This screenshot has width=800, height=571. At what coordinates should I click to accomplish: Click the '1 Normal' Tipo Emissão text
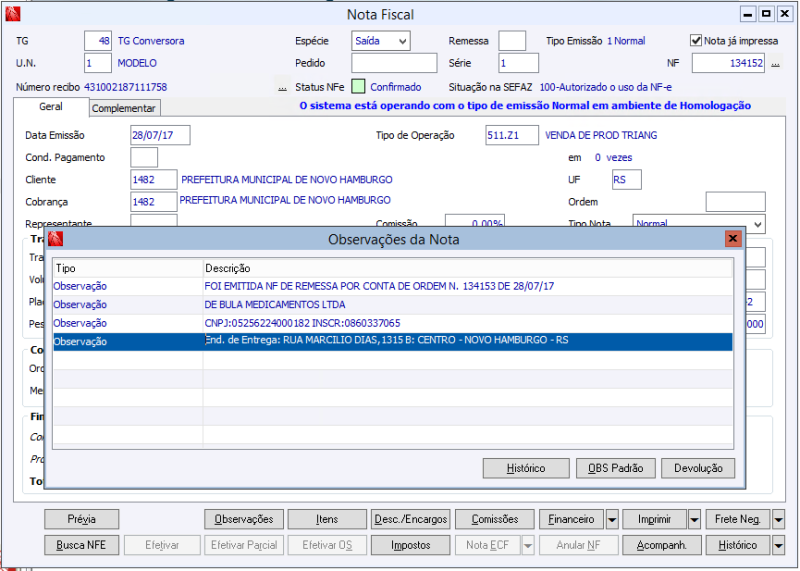(626, 41)
